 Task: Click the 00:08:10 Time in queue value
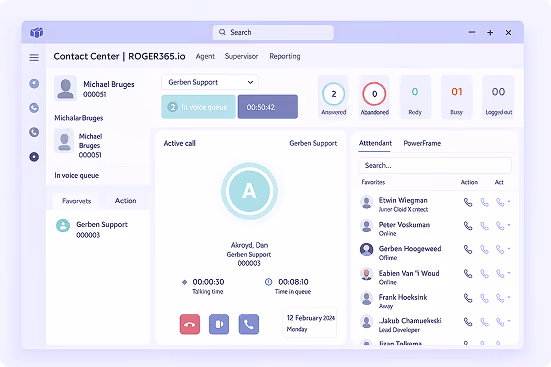click(x=293, y=282)
